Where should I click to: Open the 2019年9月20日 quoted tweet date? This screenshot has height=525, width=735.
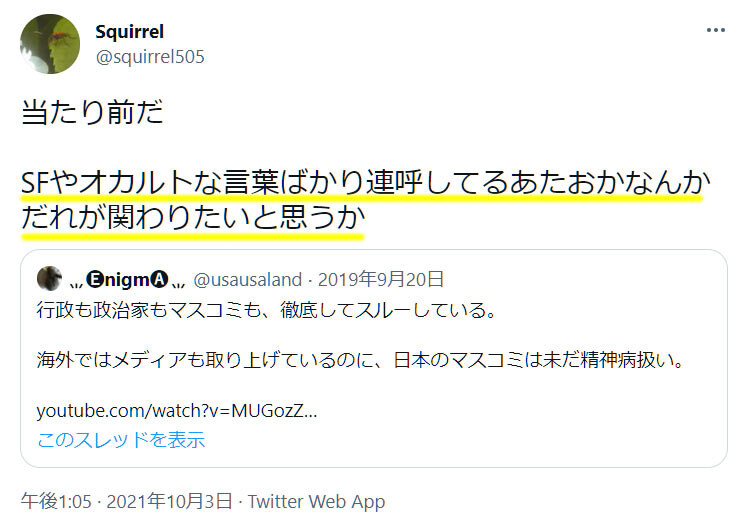381,279
